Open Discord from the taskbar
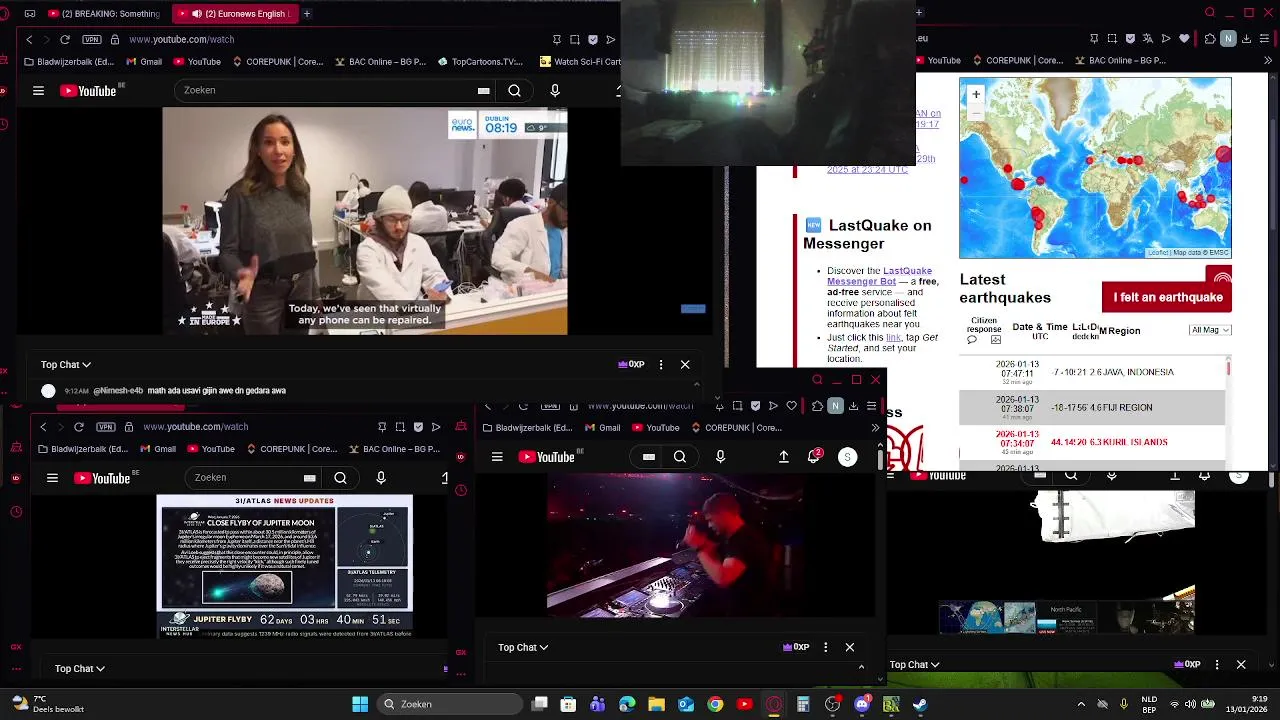The image size is (1280, 720). pyautogui.click(x=862, y=704)
